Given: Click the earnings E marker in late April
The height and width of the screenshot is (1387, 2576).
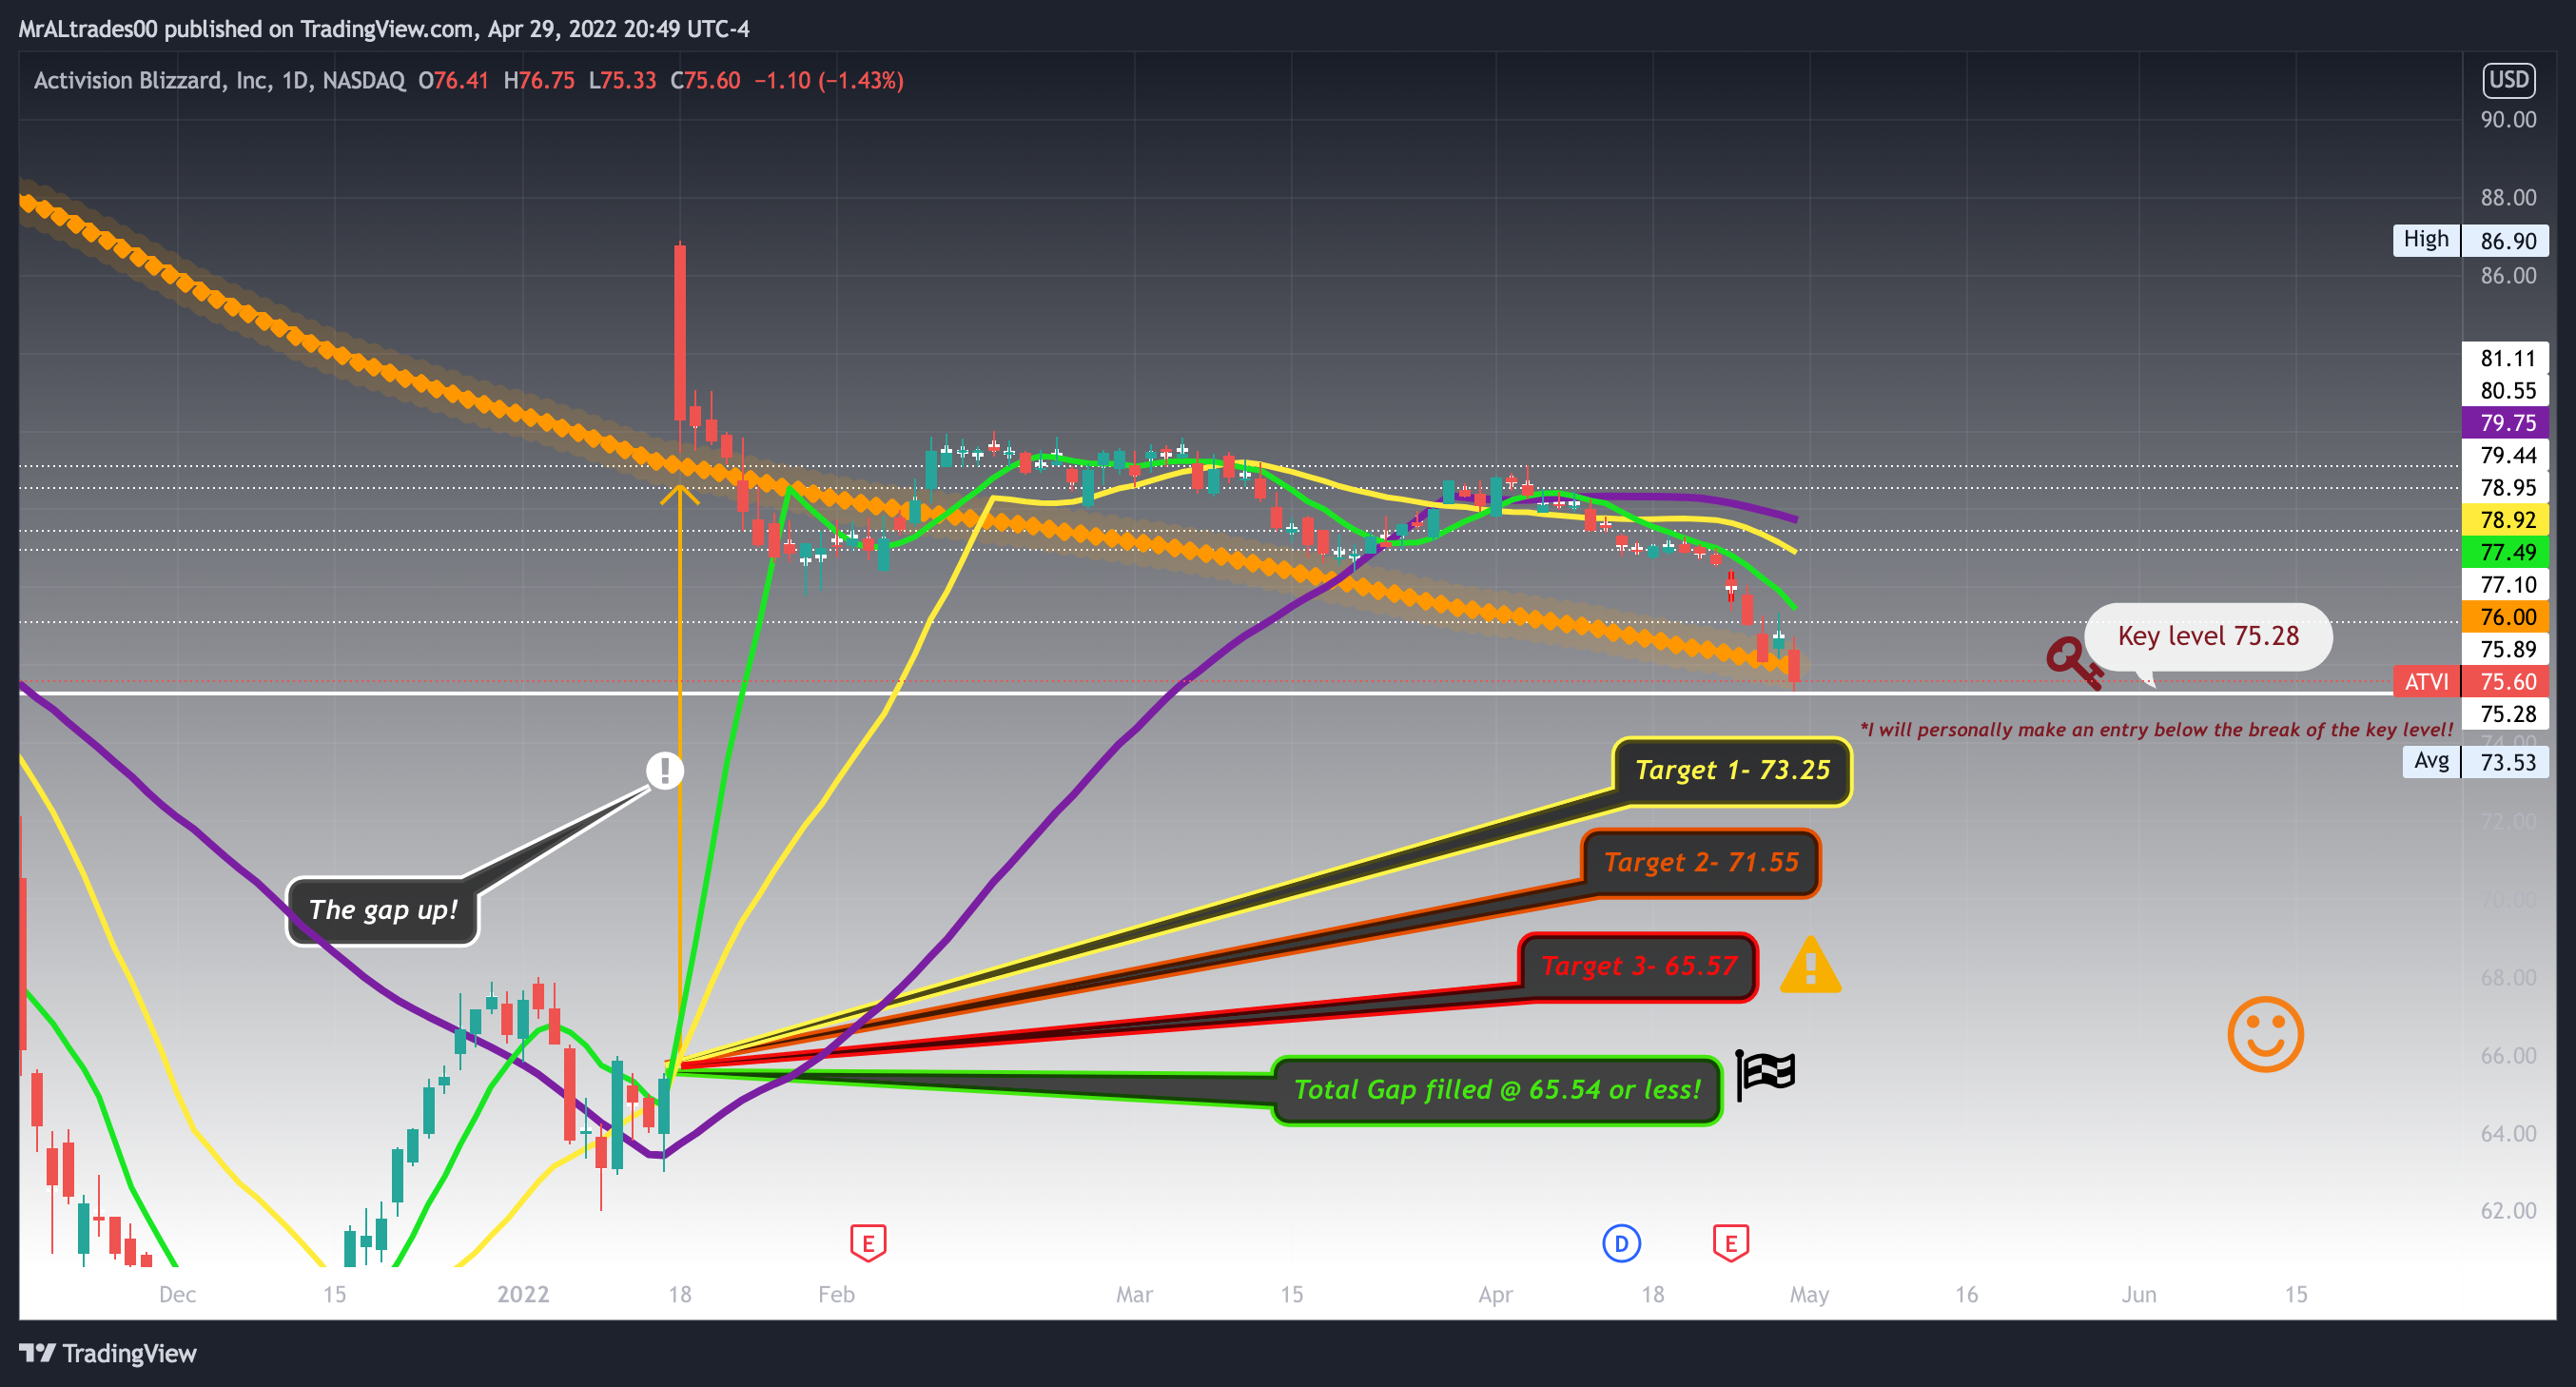Looking at the screenshot, I should coord(1731,1243).
